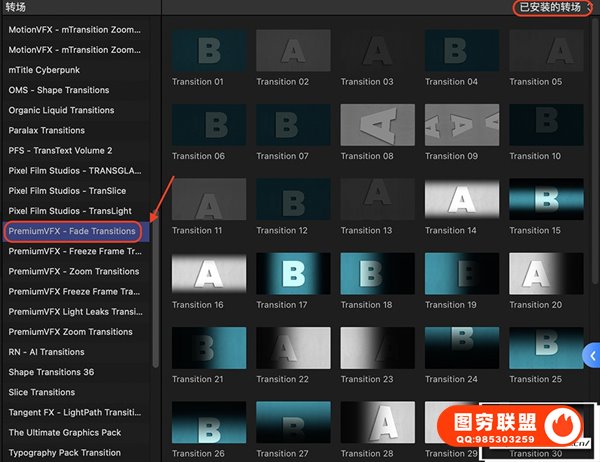Select PremiumVFX - Fade Transitions category
The height and width of the screenshot is (462, 600).
[72, 231]
